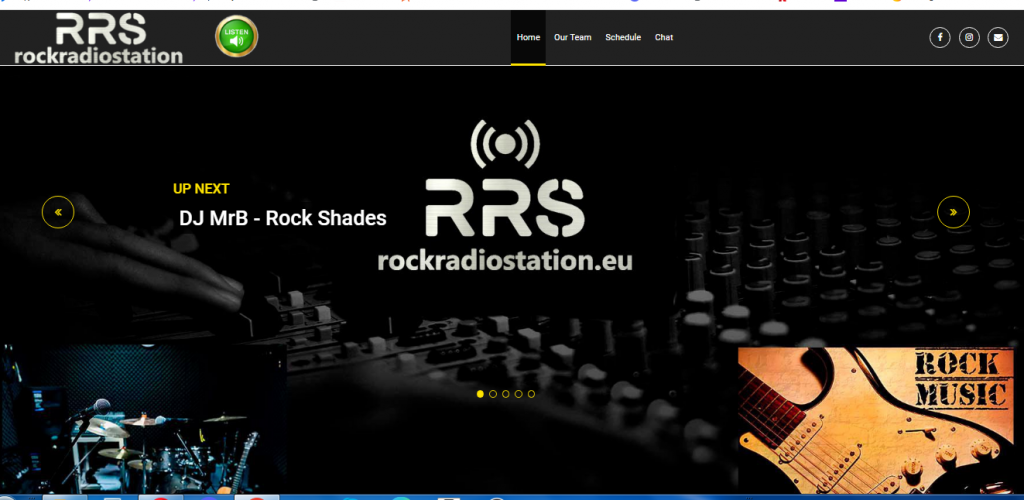This screenshot has height=500, width=1024.
Task: Select the second carousel indicator dot
Action: pos(493,394)
